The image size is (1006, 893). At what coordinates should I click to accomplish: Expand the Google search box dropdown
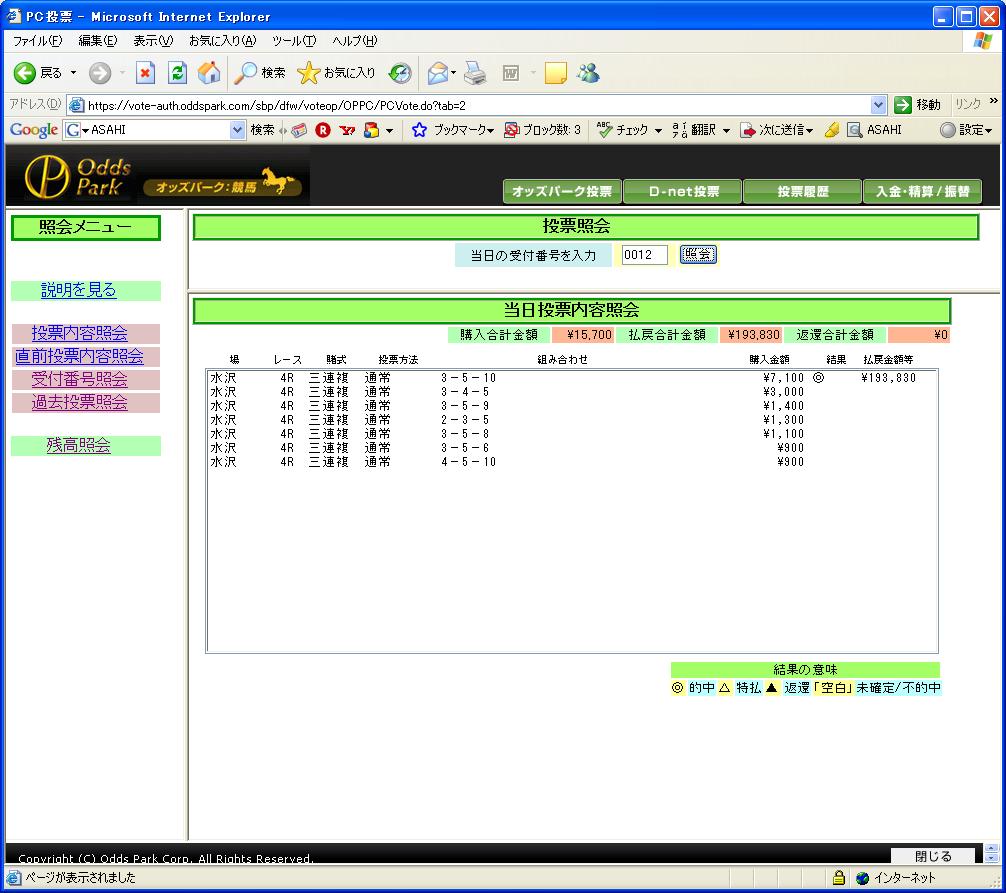tap(237, 130)
